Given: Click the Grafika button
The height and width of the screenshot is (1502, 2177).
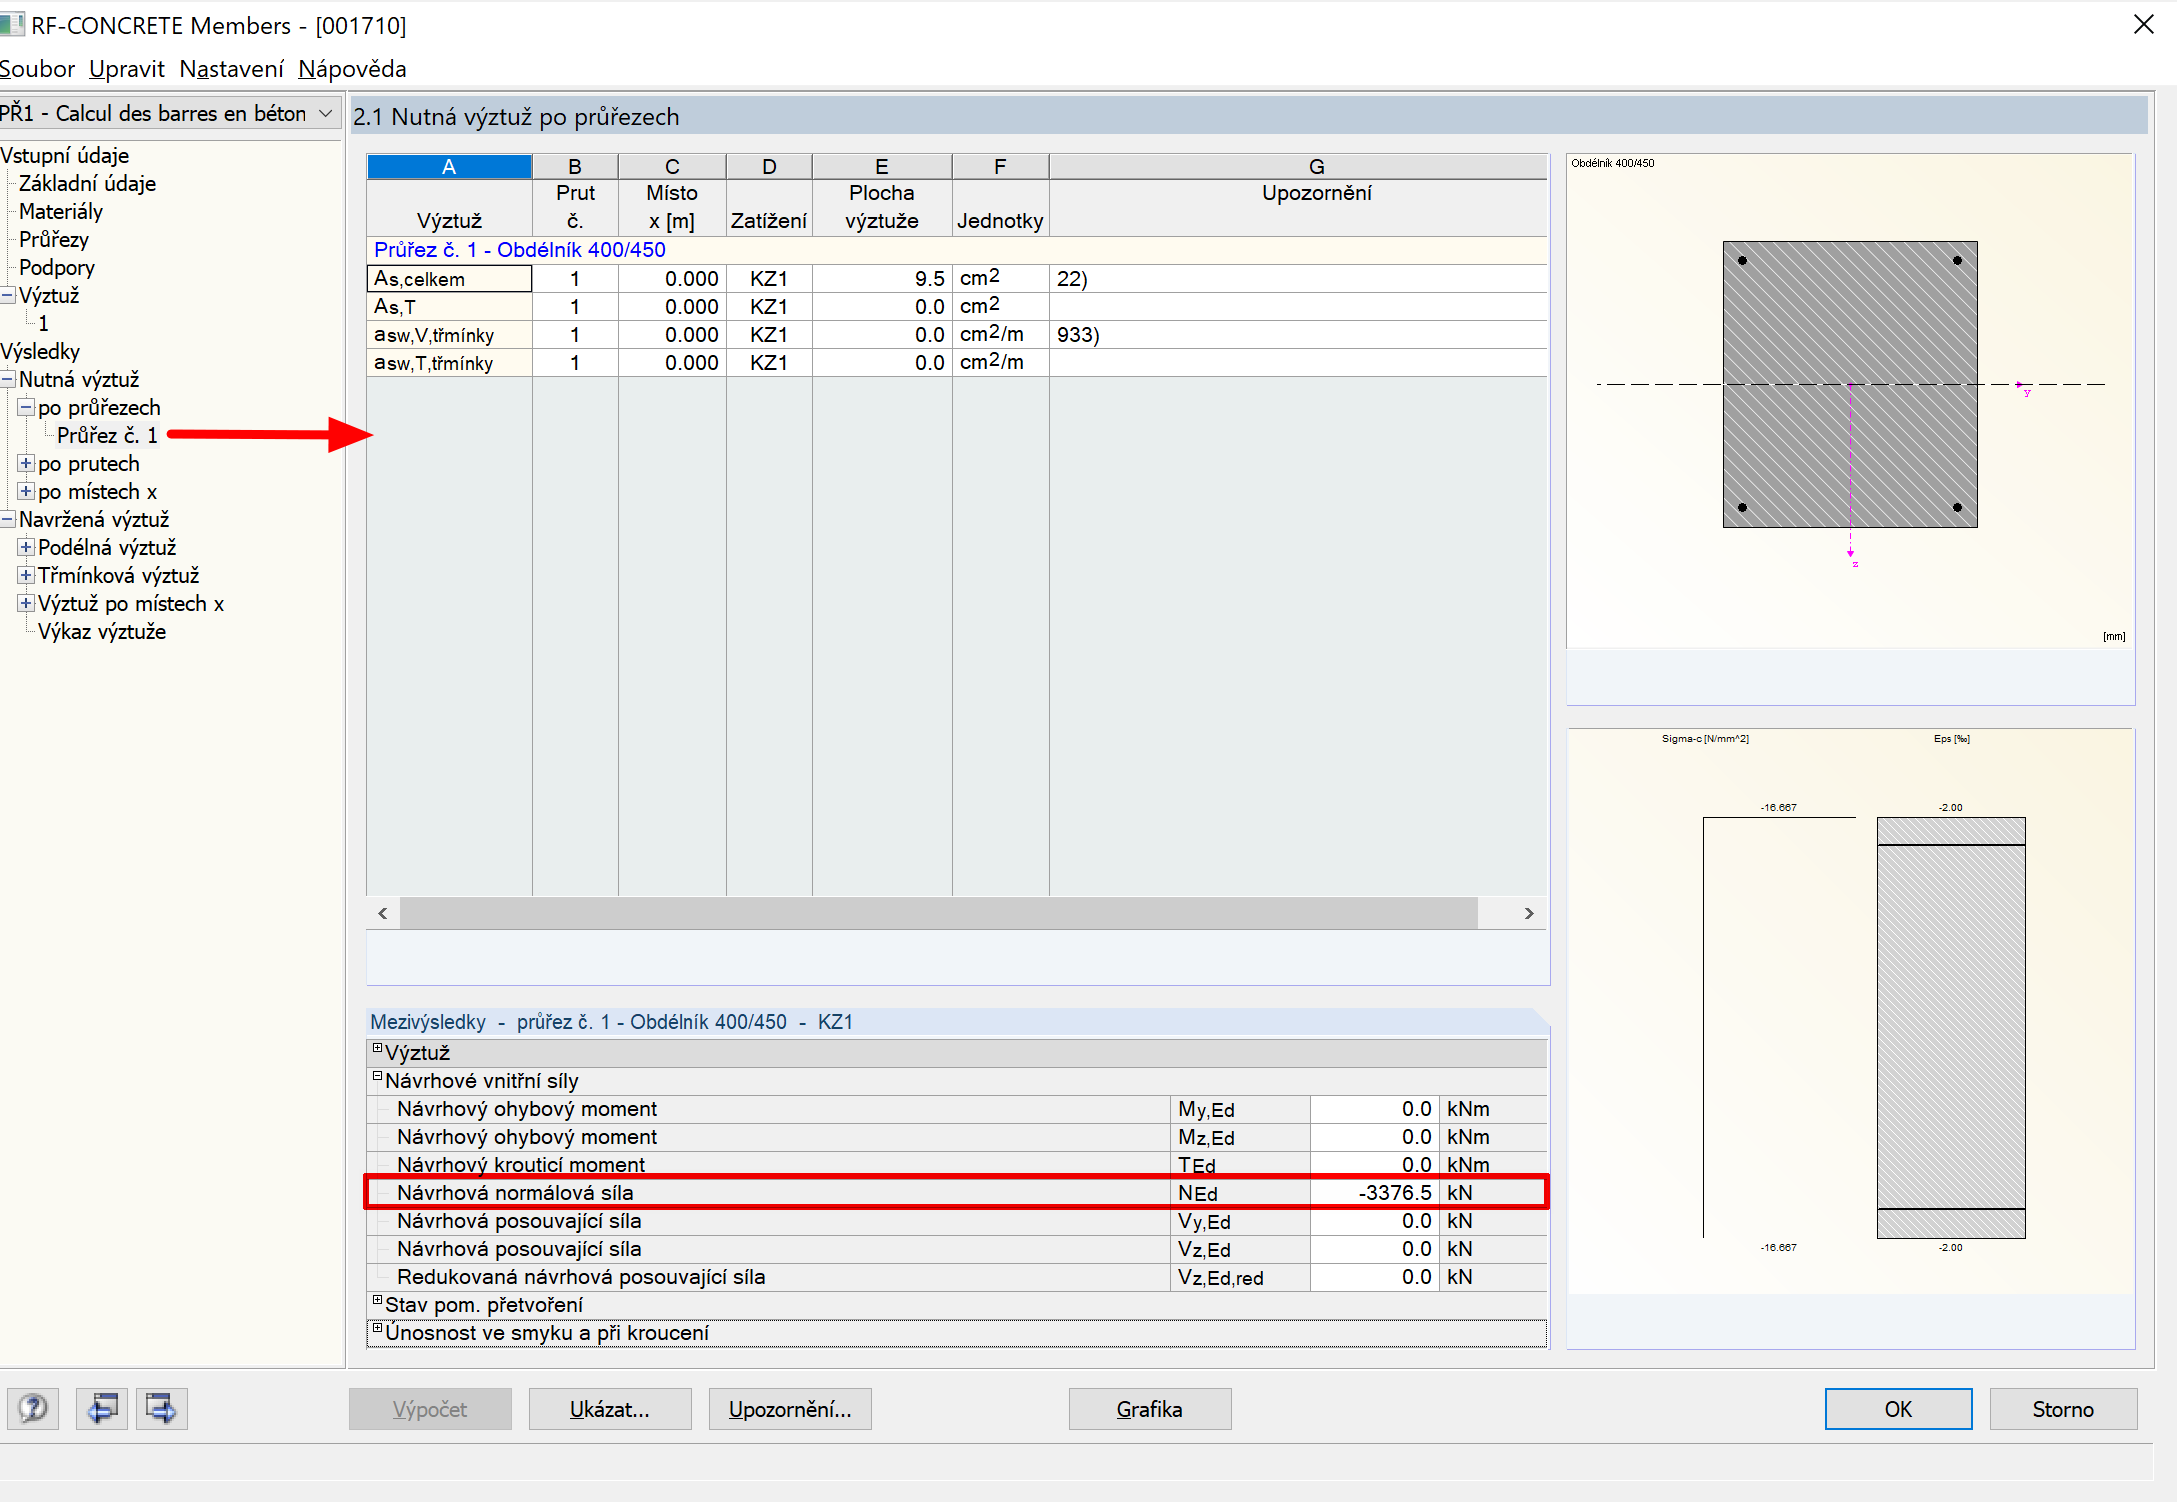Looking at the screenshot, I should tap(1149, 1409).
